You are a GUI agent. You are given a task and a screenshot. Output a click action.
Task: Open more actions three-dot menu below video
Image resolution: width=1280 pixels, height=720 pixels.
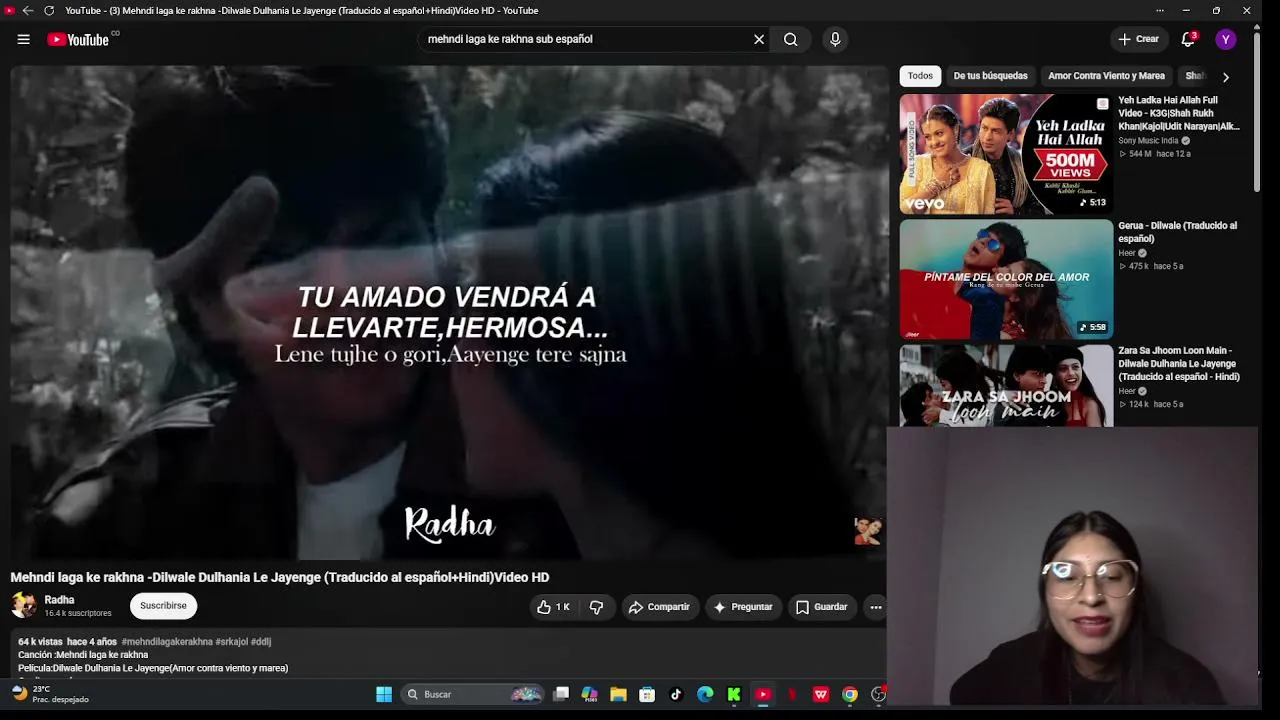(x=875, y=607)
